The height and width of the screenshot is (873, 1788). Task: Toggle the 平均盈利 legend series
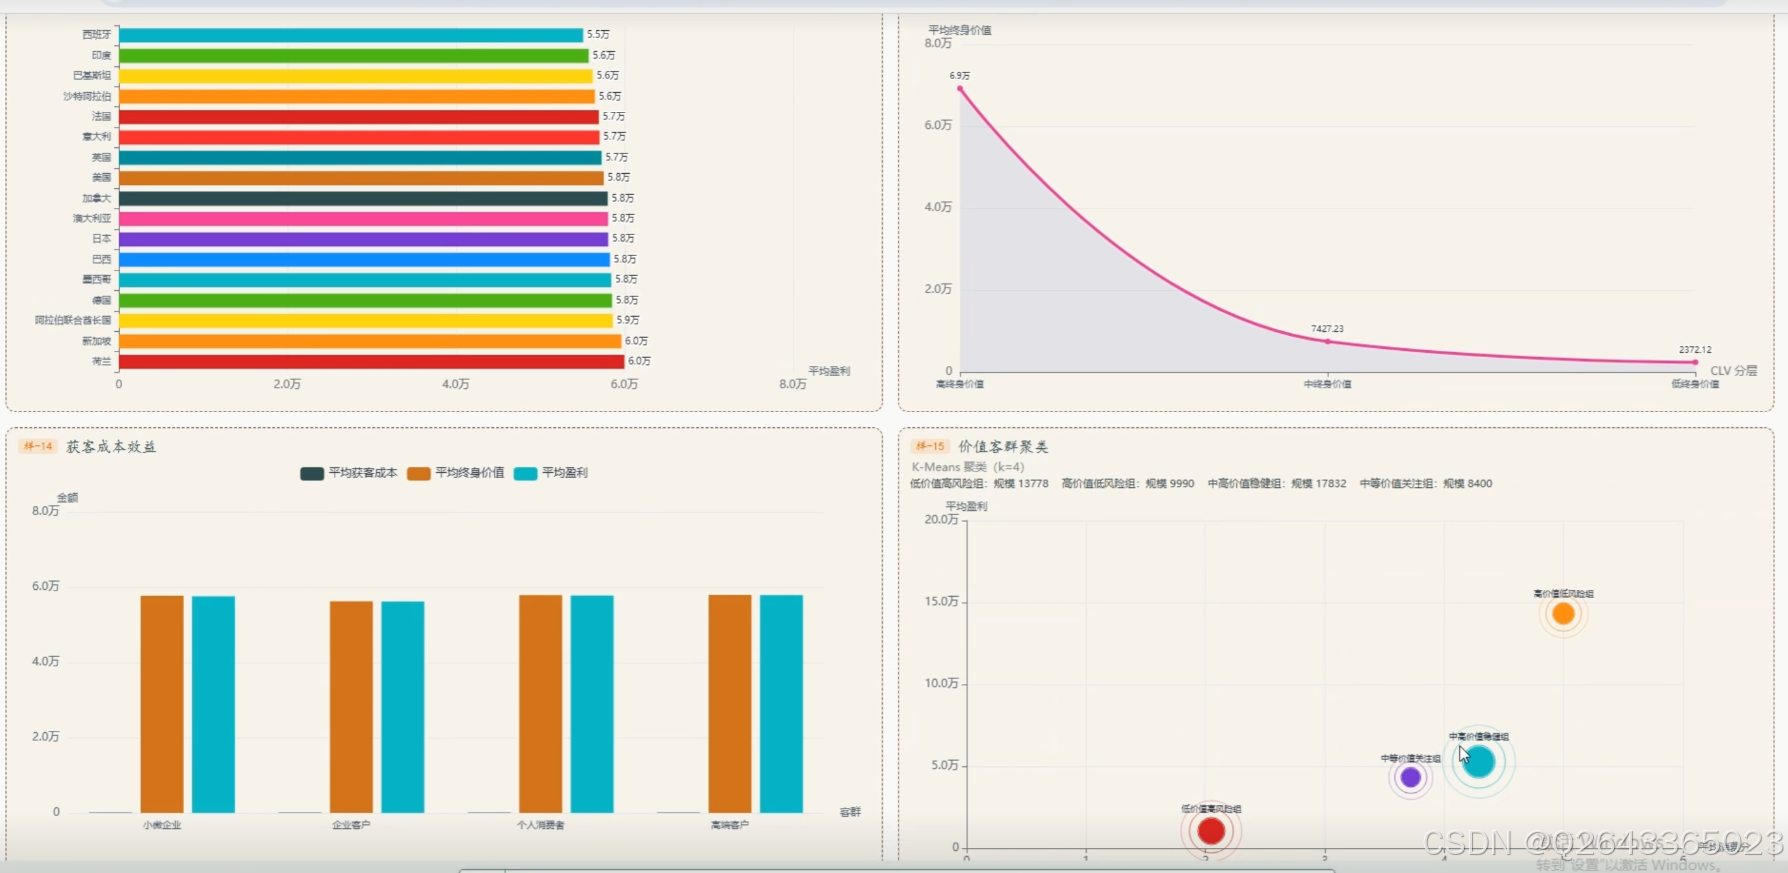coord(551,473)
